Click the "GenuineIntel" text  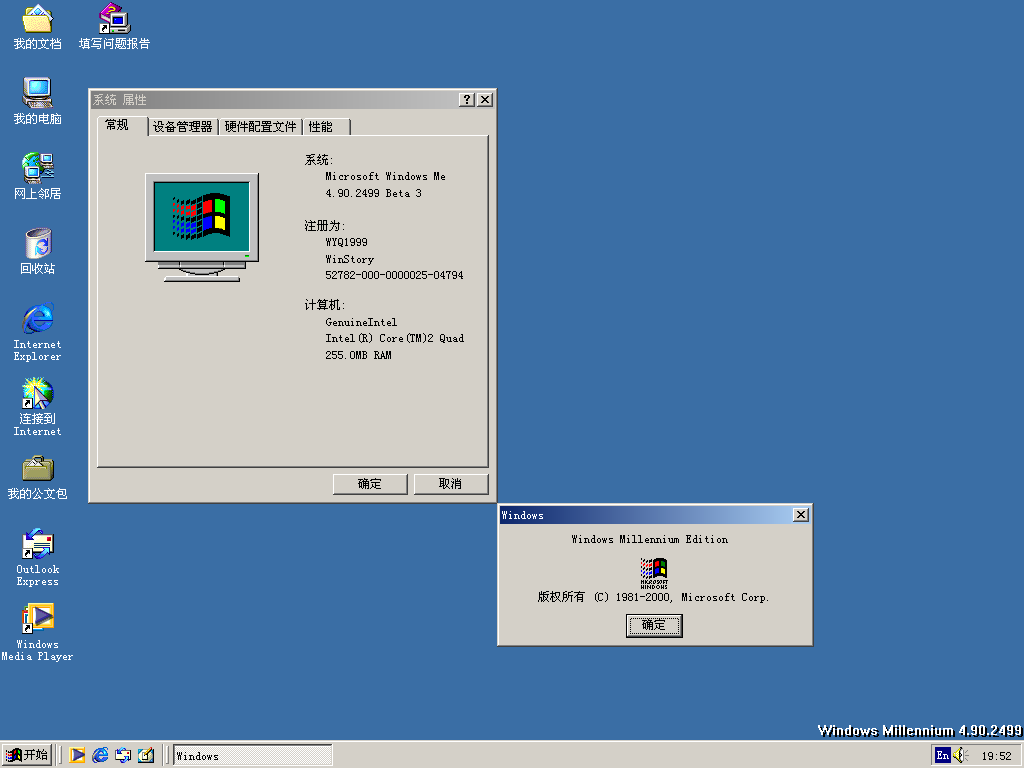pyautogui.click(x=361, y=322)
